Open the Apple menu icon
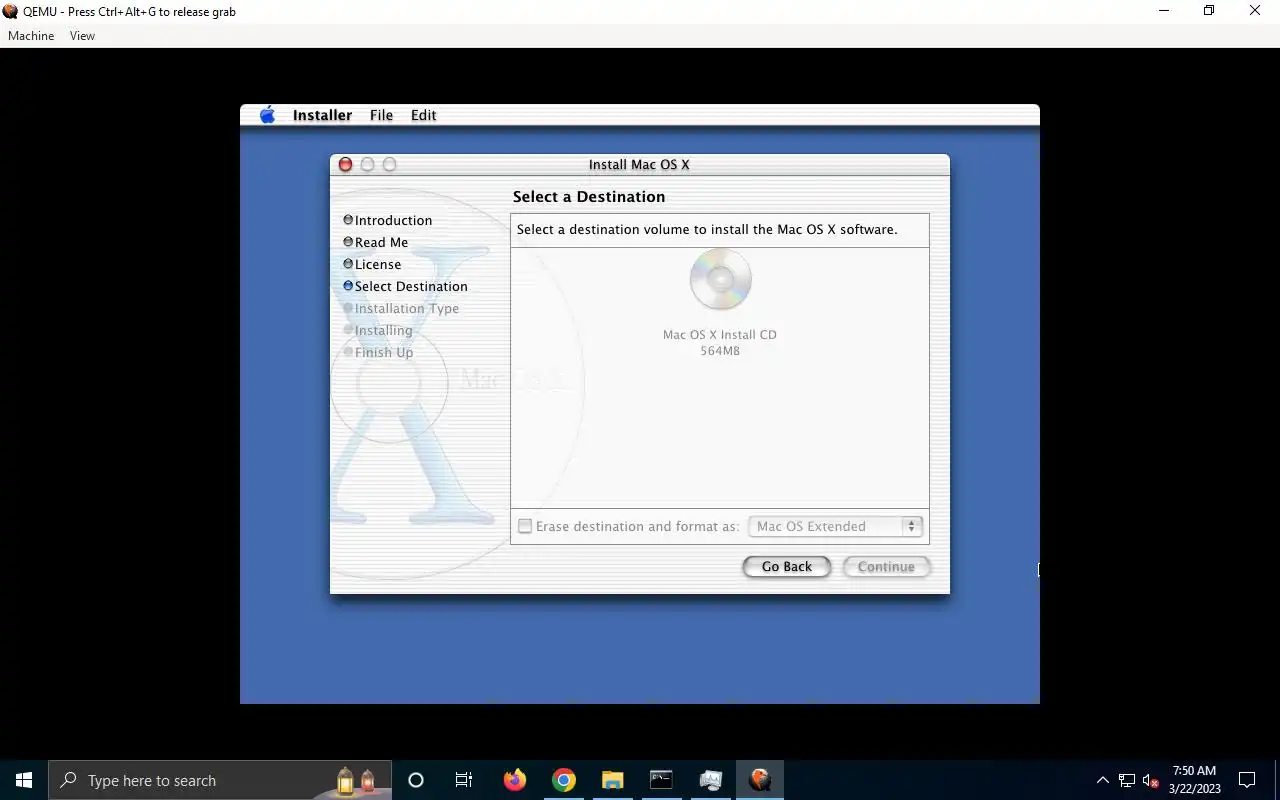Screen dimensions: 1280x800 point(267,115)
